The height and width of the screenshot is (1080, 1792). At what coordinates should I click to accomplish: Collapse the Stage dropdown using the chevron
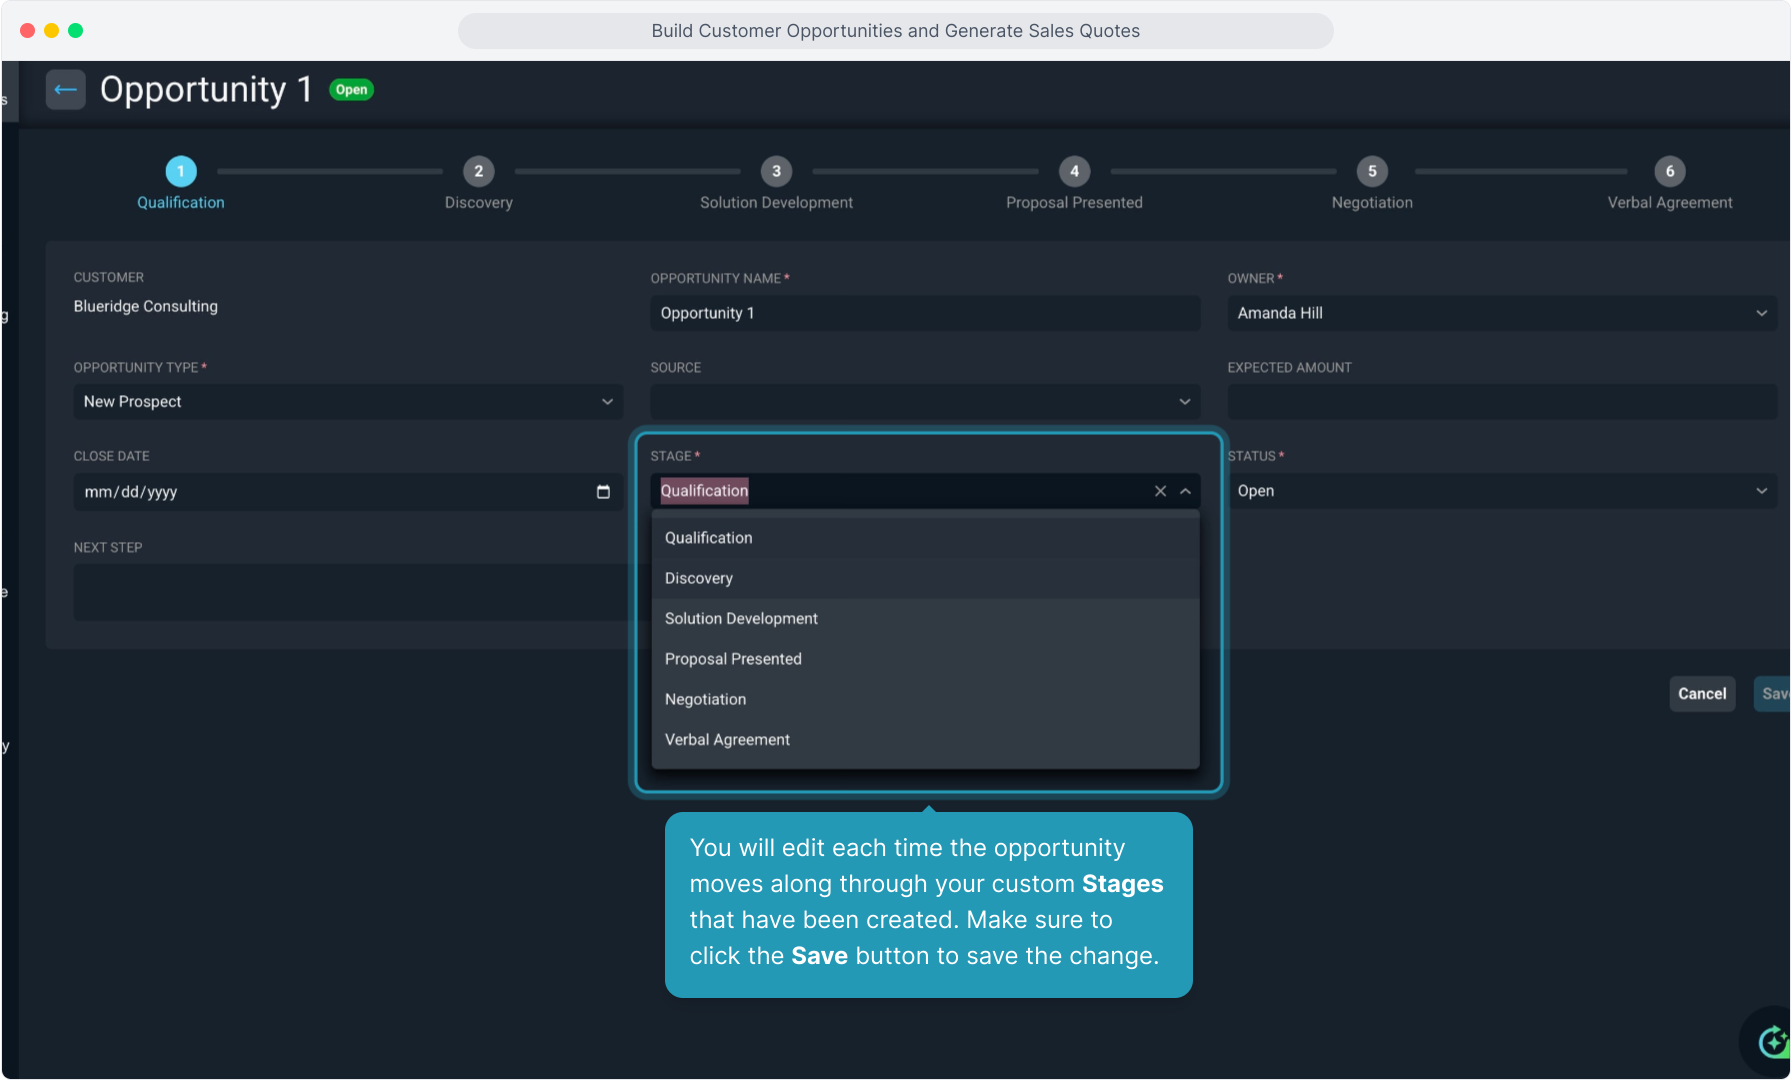coord(1185,491)
